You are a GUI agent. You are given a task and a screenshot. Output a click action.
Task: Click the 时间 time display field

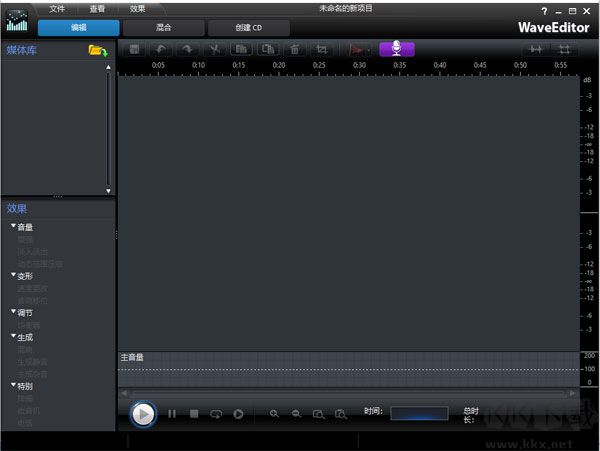coord(419,413)
